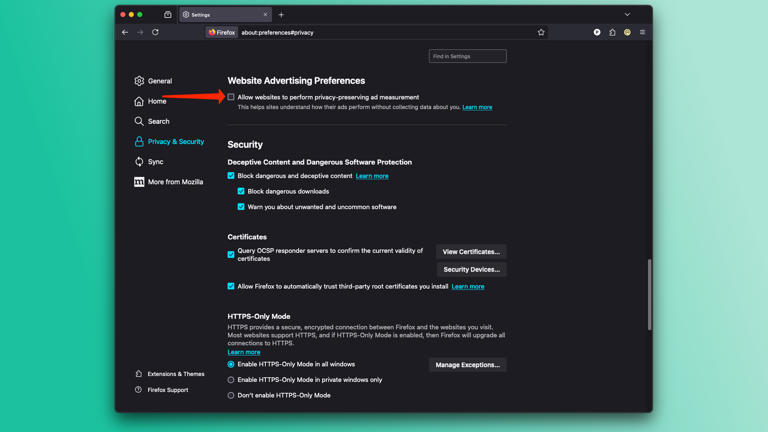Select the Settings browser tab

pos(225,15)
